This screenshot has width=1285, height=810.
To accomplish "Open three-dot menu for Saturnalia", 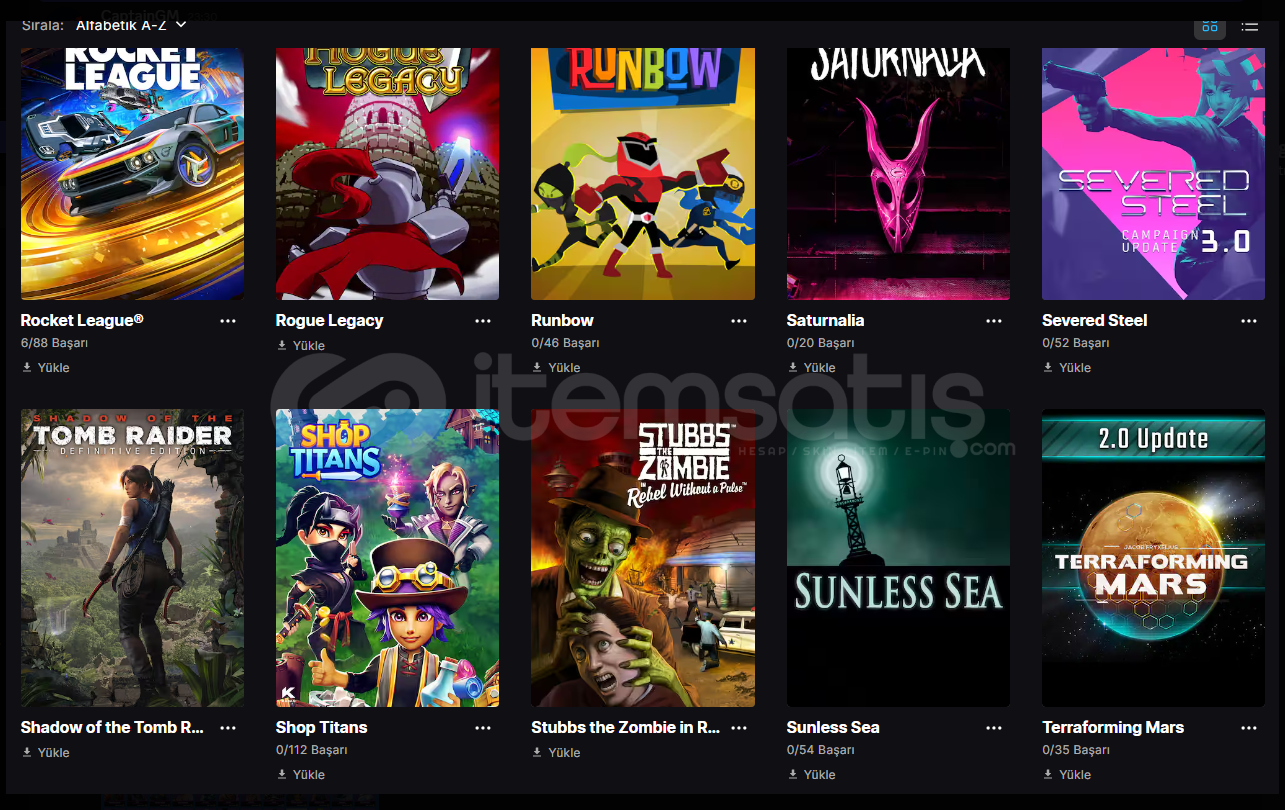I will click(994, 321).
